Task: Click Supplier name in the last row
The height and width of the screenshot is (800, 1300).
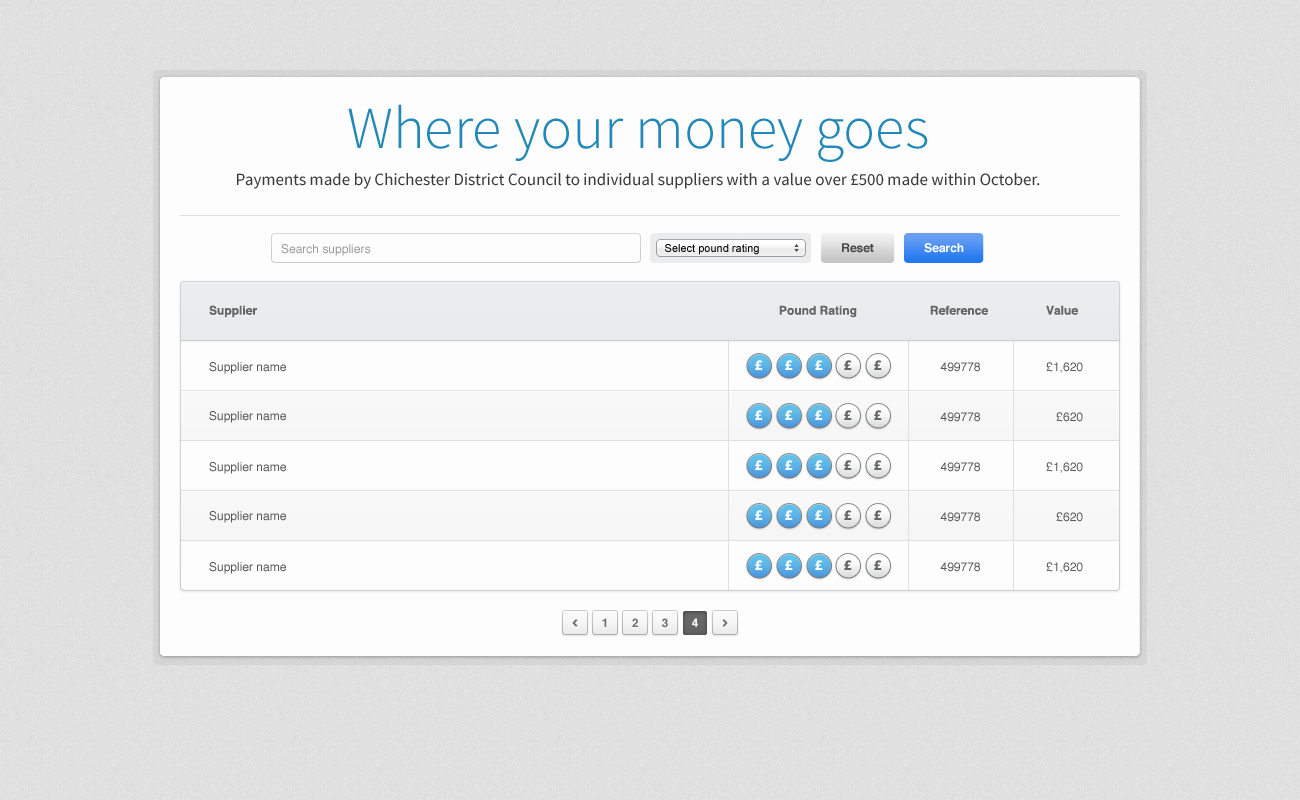Action: [248, 567]
